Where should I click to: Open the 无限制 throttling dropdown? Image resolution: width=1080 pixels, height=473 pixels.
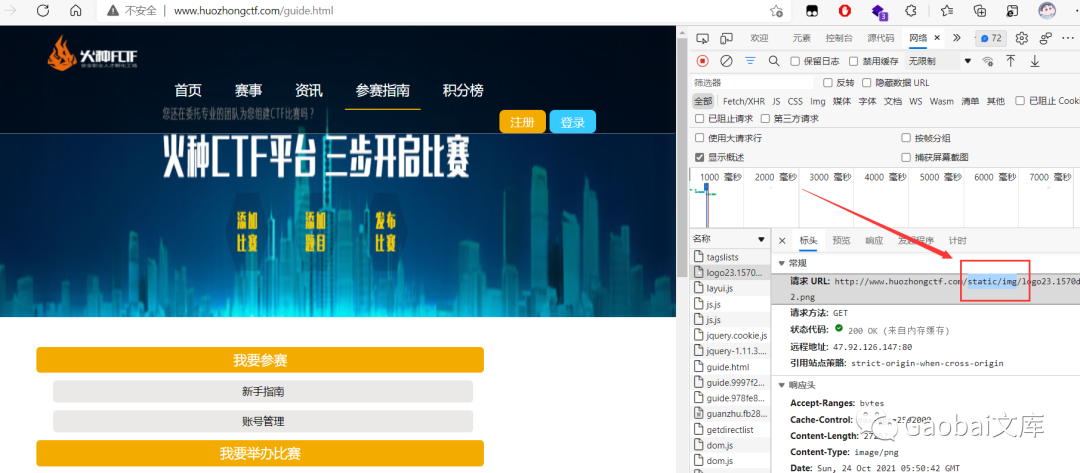pos(939,61)
